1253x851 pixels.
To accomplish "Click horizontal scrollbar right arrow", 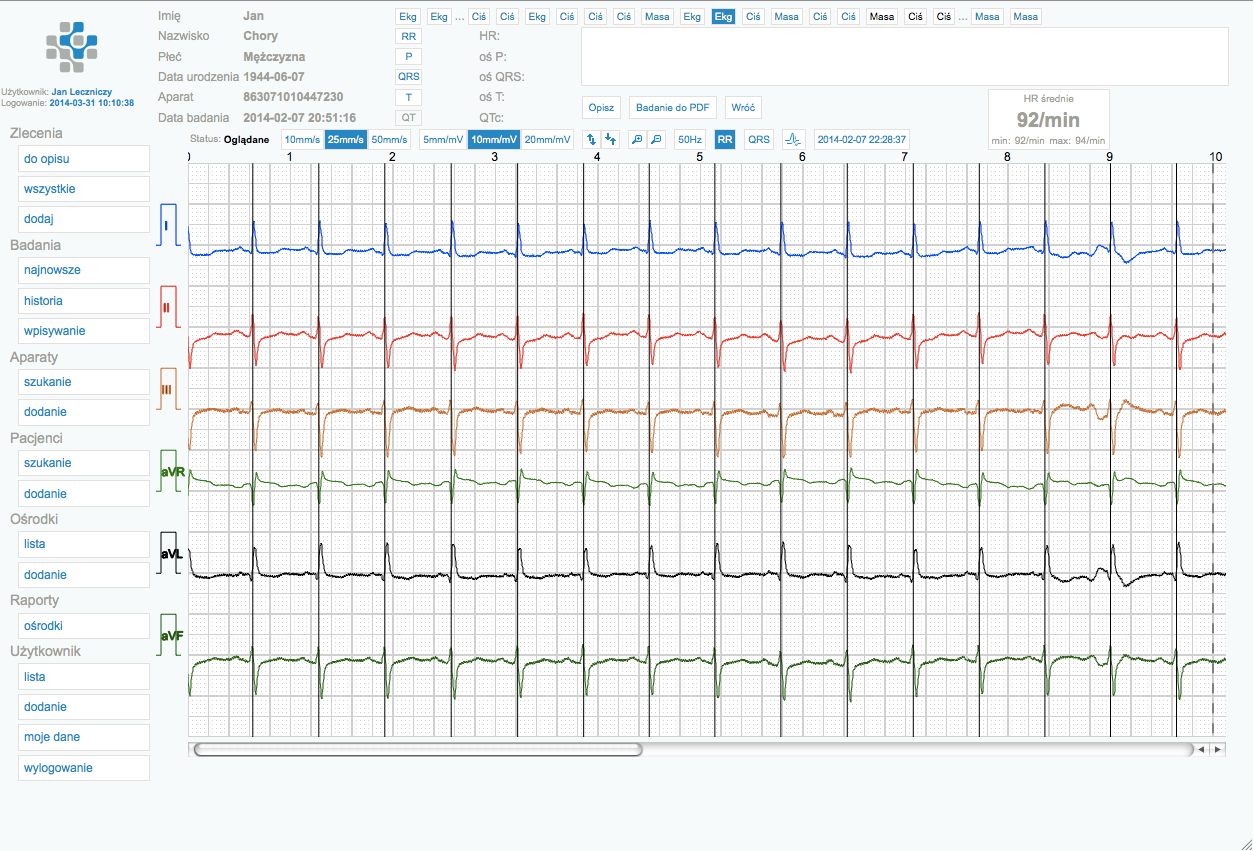I will pyautogui.click(x=1218, y=749).
